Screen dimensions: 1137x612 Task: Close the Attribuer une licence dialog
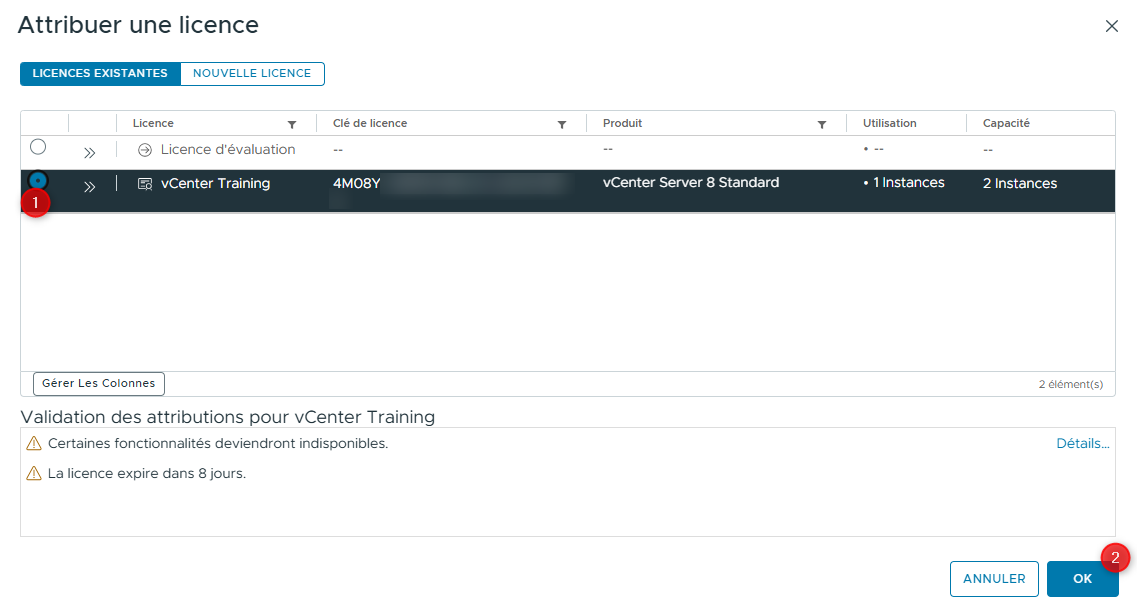pos(1111,26)
